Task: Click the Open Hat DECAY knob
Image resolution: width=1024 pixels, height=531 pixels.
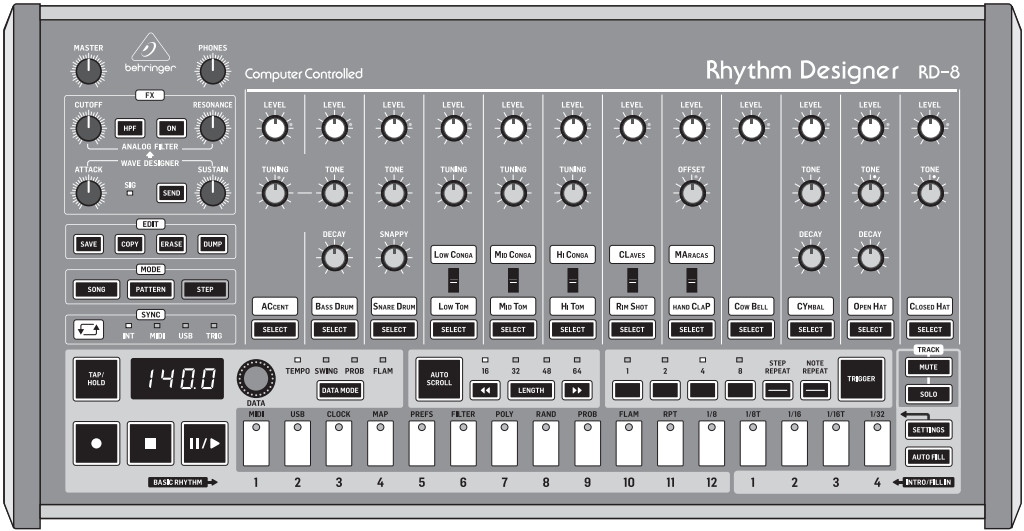Action: point(870,258)
